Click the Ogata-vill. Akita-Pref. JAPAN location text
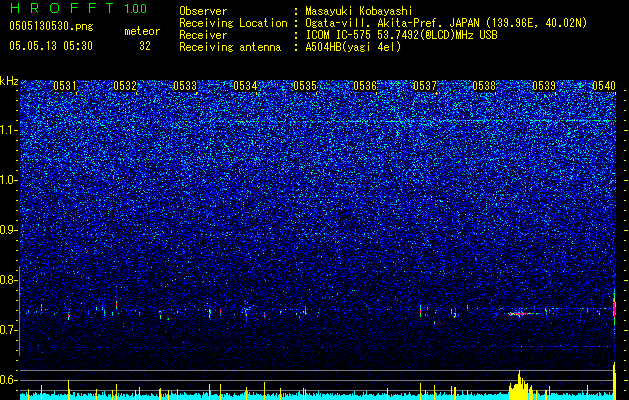This screenshot has height=400, width=629. [446, 23]
